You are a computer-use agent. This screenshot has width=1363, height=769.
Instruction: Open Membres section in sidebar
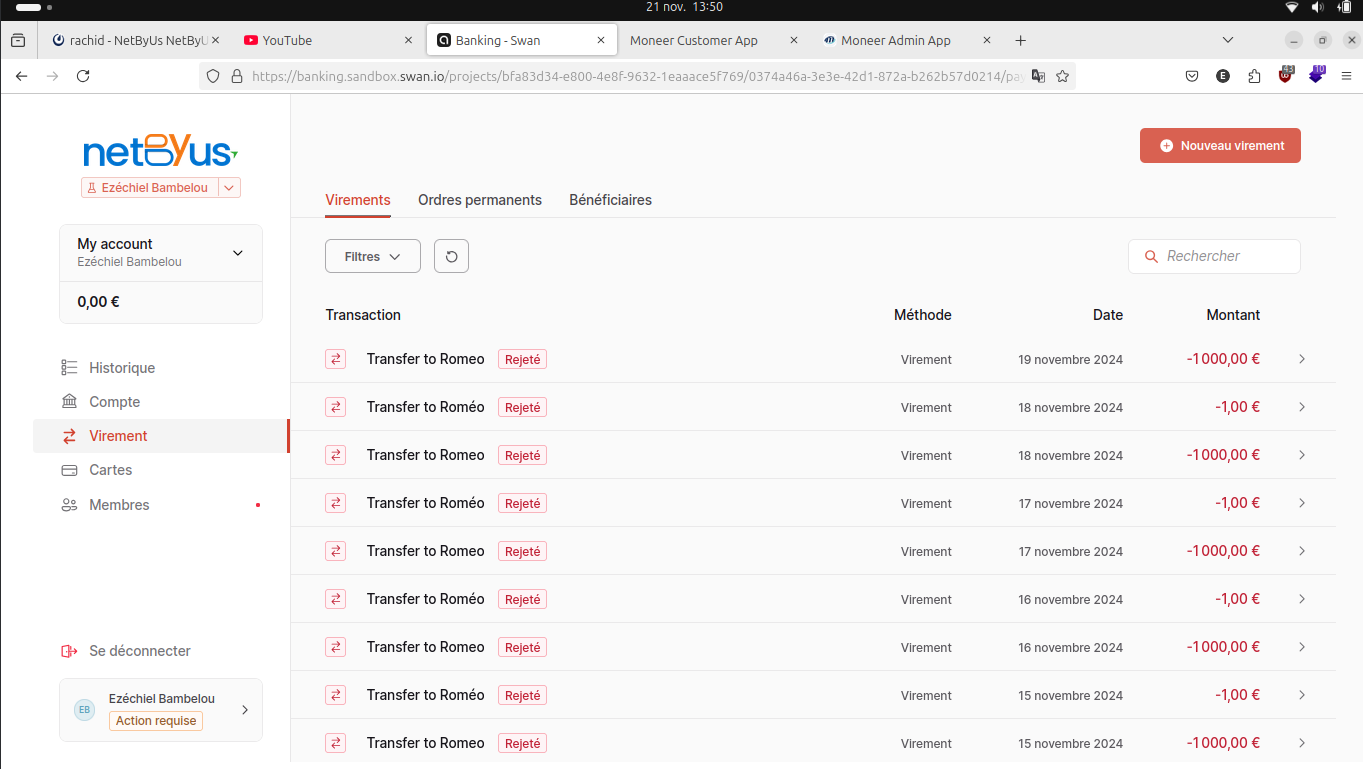point(160,505)
